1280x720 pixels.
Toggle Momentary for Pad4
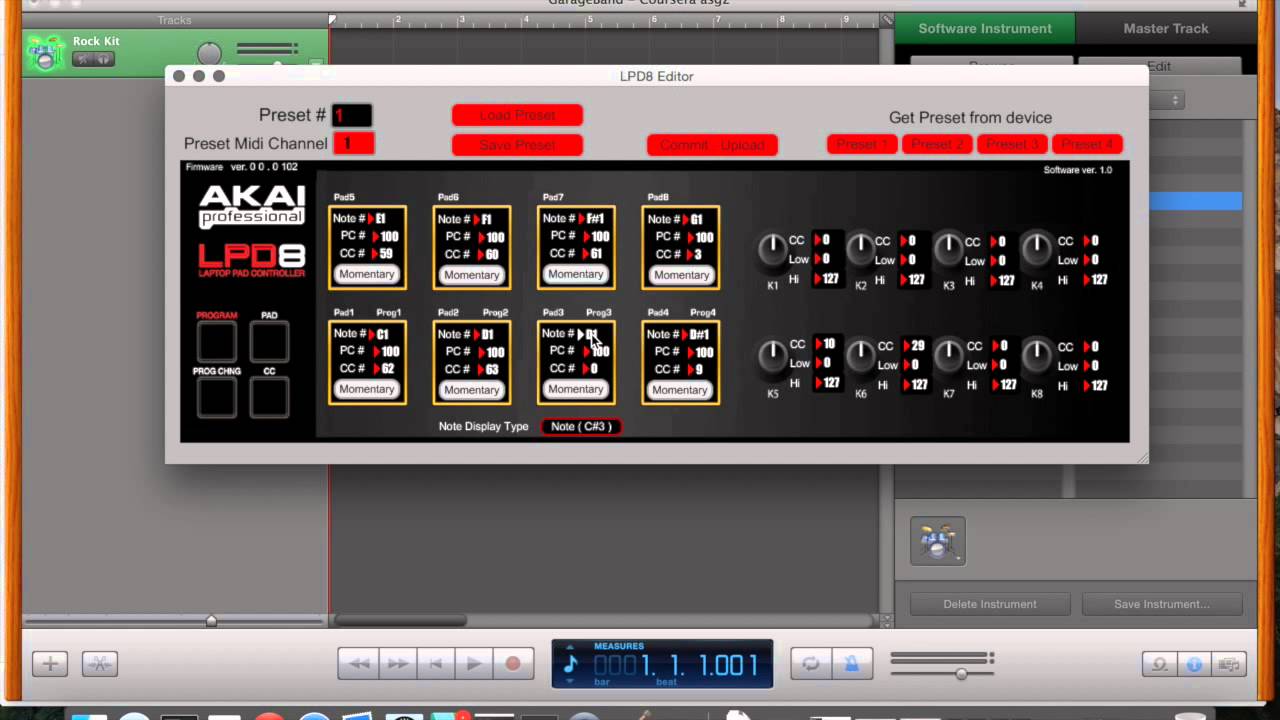pos(681,390)
